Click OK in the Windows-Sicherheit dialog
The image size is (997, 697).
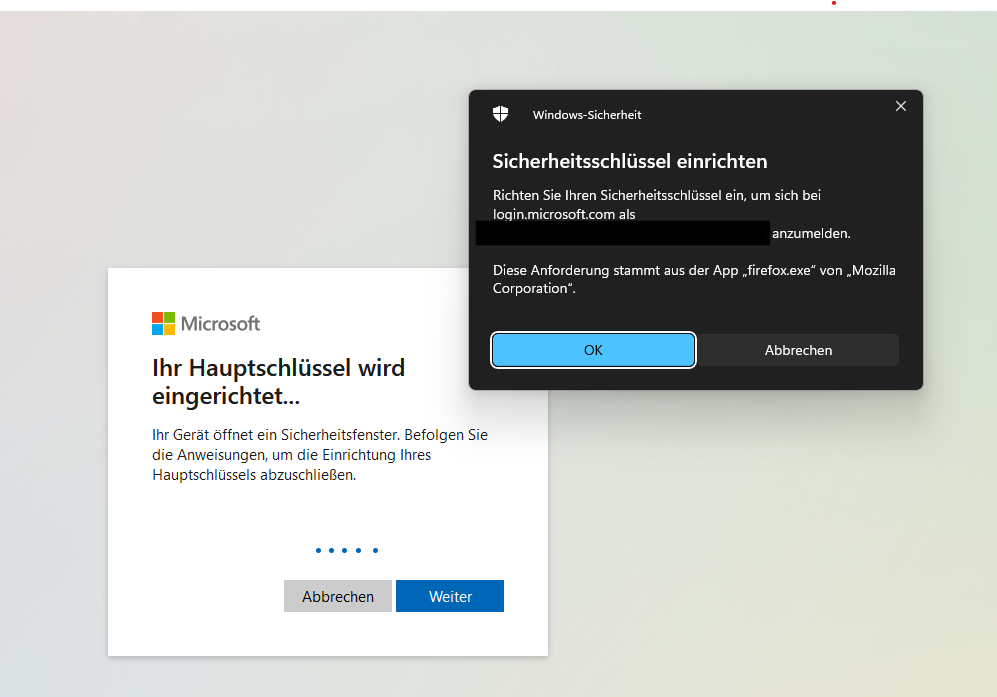click(593, 350)
